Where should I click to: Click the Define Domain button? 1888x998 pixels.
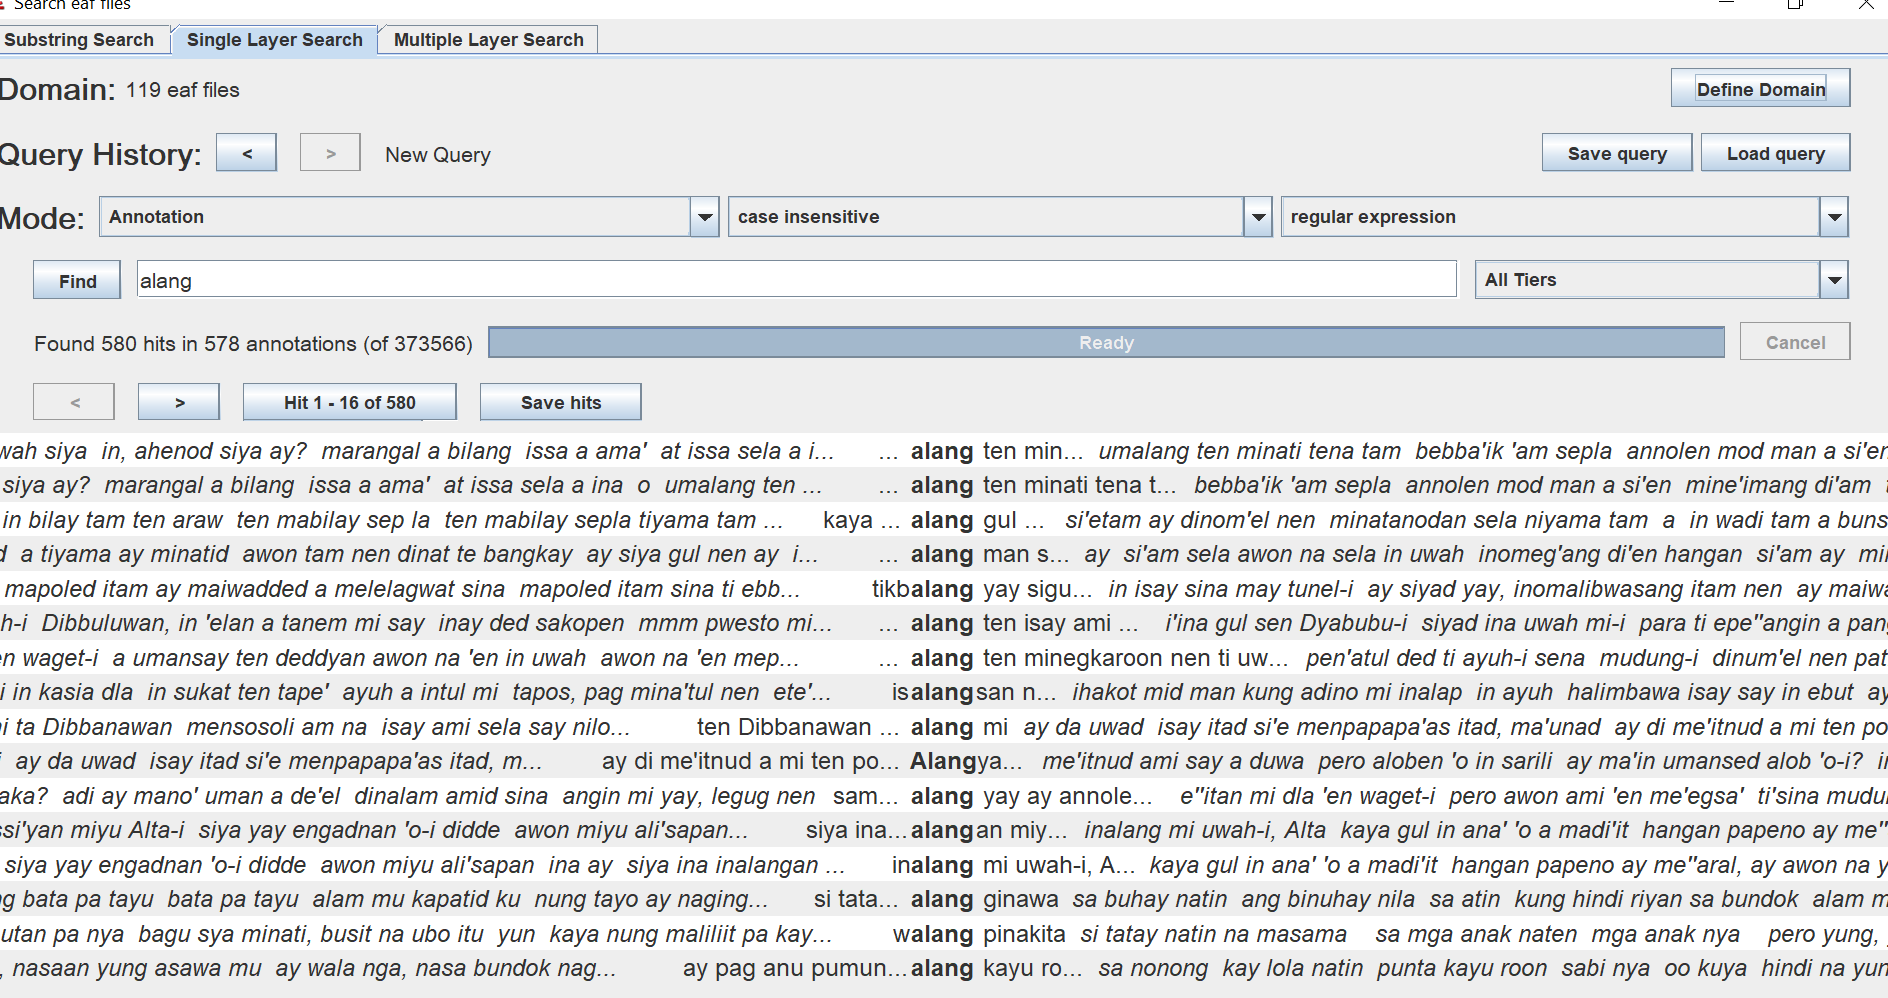(1760, 89)
